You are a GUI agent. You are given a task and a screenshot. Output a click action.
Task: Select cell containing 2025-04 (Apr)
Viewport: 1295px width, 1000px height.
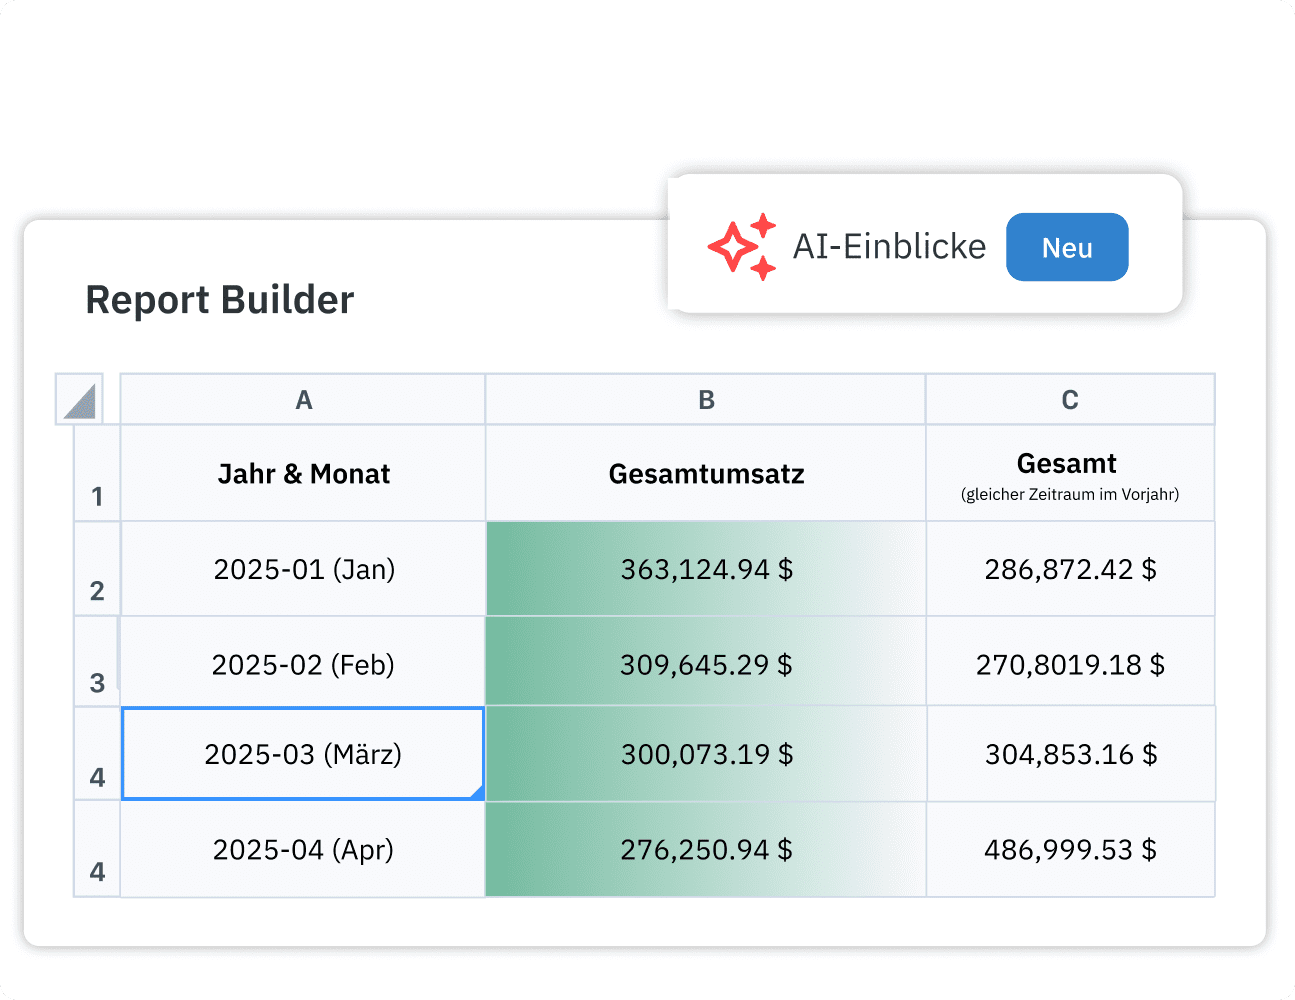click(x=303, y=849)
